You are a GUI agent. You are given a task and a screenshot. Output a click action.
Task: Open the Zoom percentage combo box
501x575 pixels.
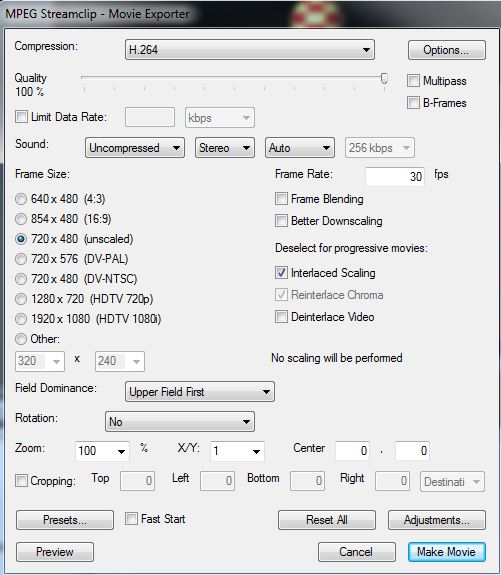(x=102, y=451)
